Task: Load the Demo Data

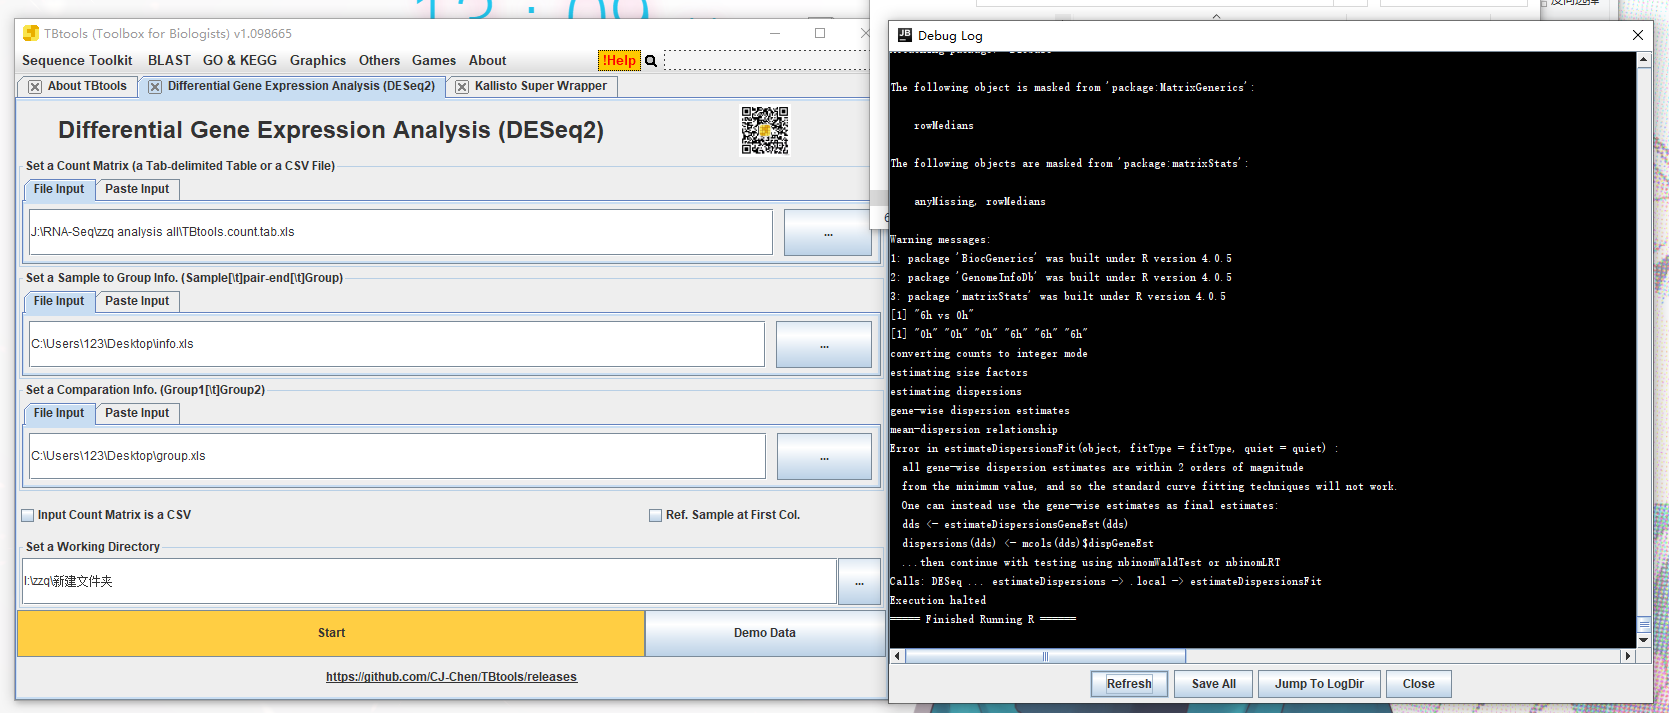Action: click(x=765, y=633)
